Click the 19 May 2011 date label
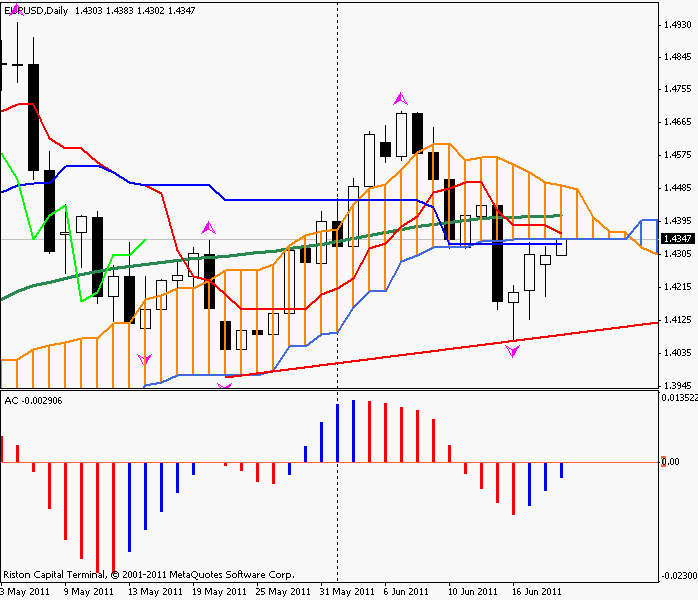Image resolution: width=698 pixels, height=600 pixels. (219, 592)
